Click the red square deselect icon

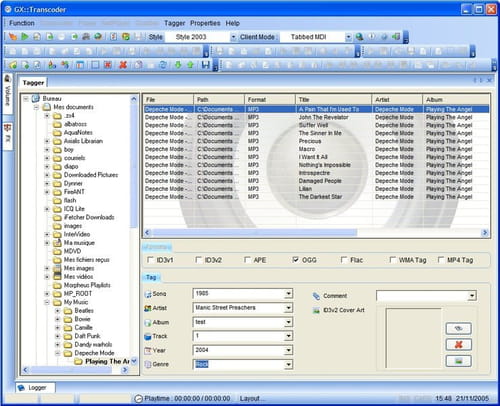coord(108,65)
